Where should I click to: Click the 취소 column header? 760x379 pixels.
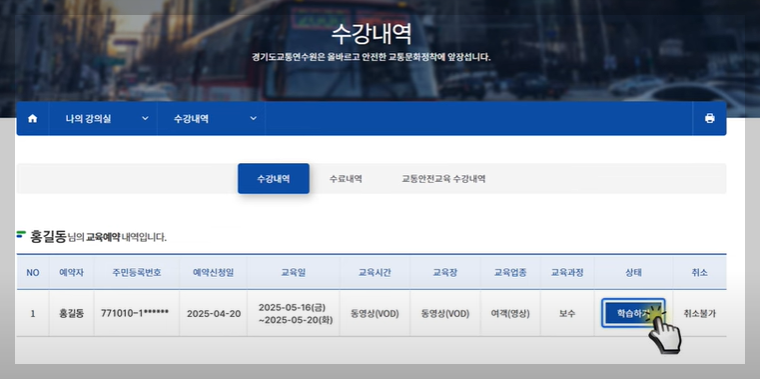pos(699,272)
